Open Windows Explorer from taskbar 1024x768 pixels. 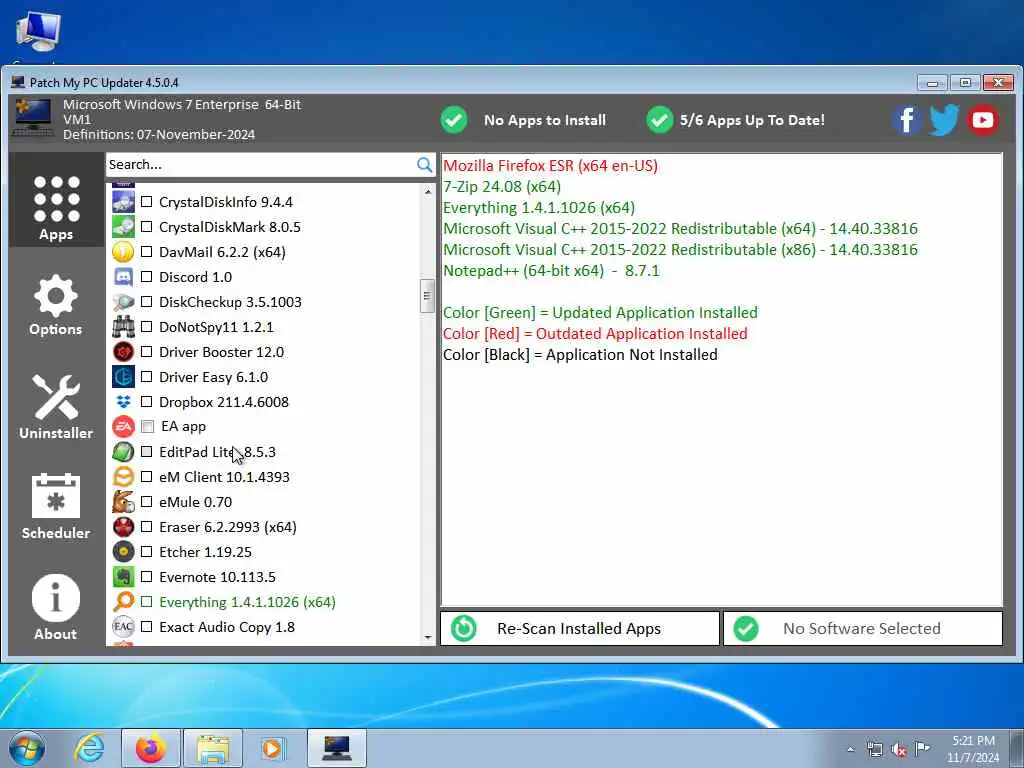coord(213,748)
